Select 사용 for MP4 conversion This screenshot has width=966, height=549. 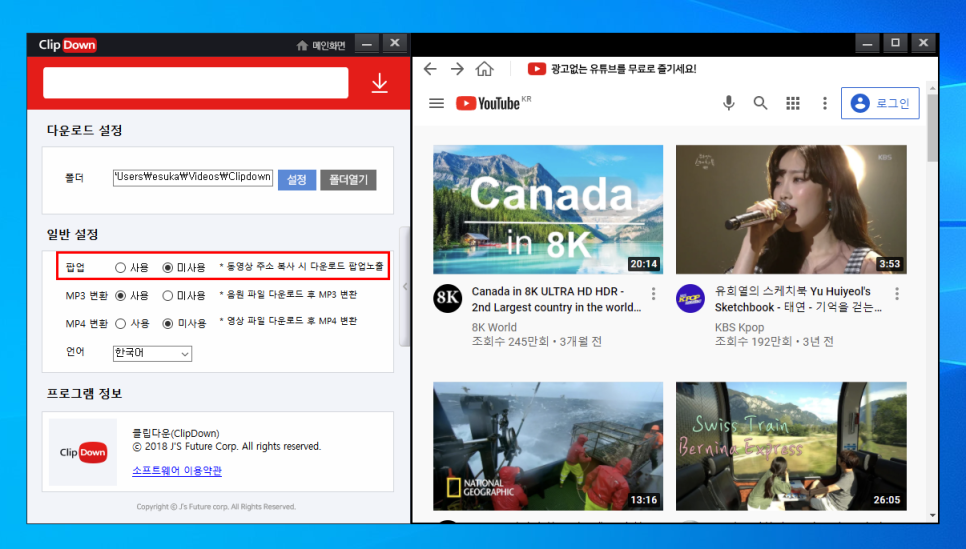coord(121,323)
